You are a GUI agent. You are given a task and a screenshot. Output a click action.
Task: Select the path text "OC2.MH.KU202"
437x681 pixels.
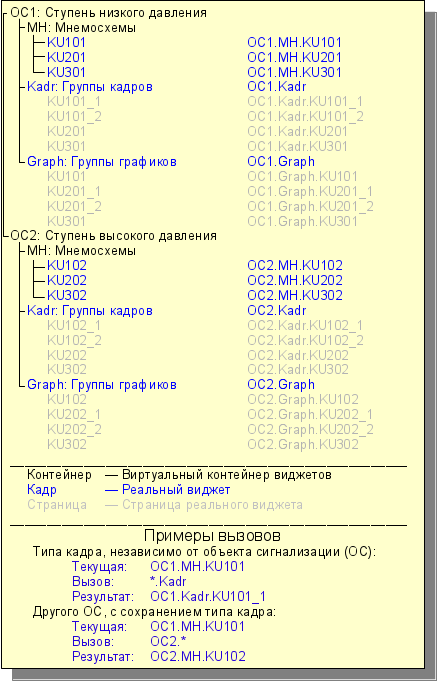pyautogui.click(x=295, y=280)
